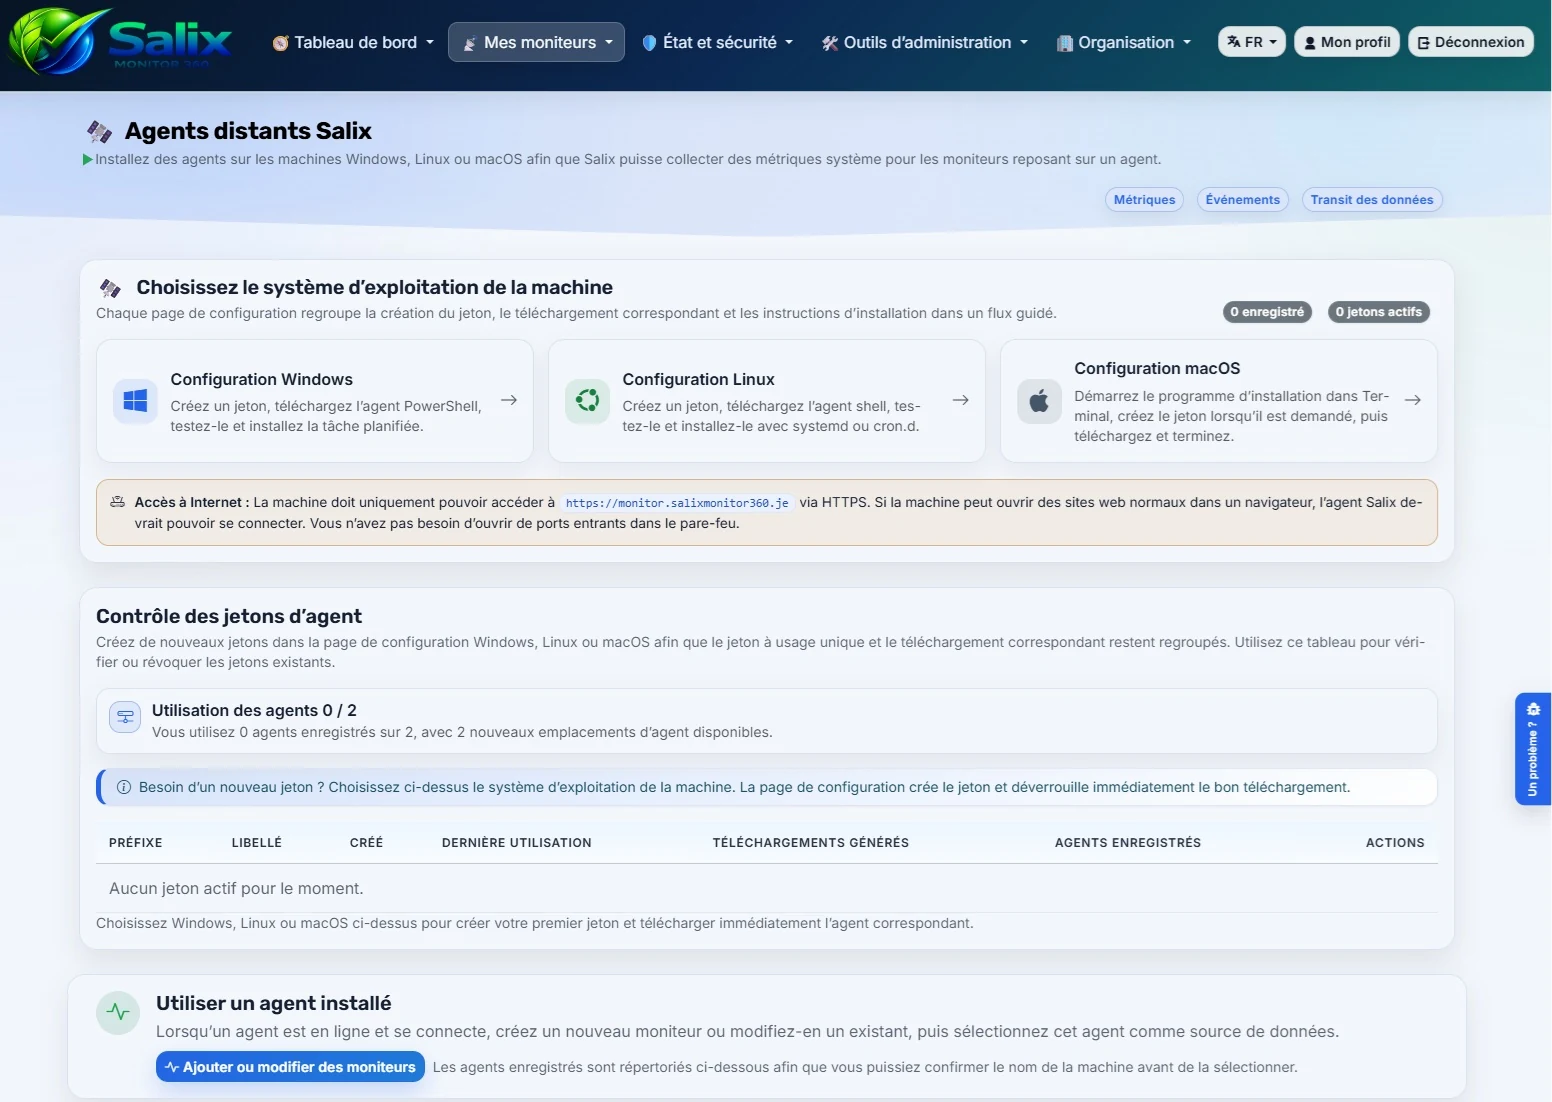This screenshot has height=1102, width=1552.
Task: Click the DERNIÈRE UTILISATION column header
Action: coord(516,843)
